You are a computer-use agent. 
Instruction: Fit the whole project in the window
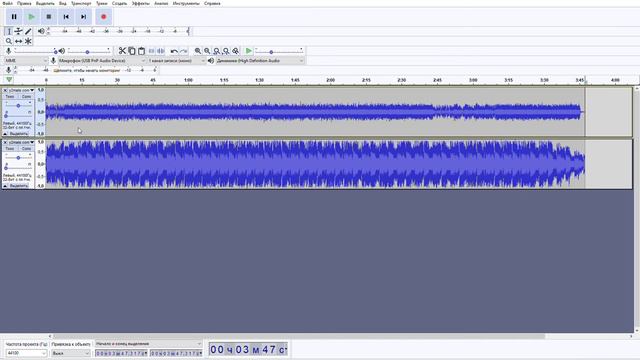click(x=226, y=51)
